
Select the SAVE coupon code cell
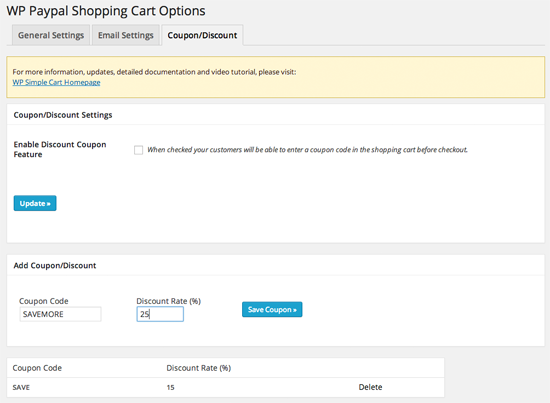pos(21,388)
